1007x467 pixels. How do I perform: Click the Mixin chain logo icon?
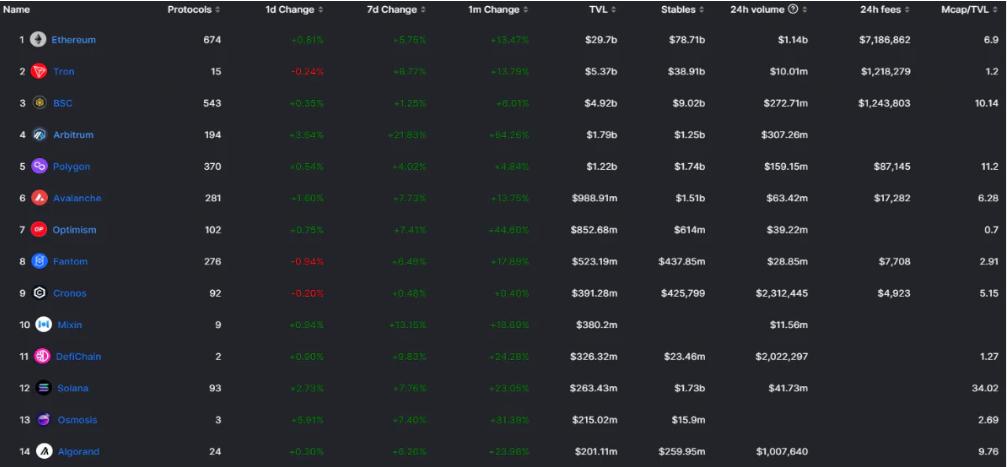(43, 325)
